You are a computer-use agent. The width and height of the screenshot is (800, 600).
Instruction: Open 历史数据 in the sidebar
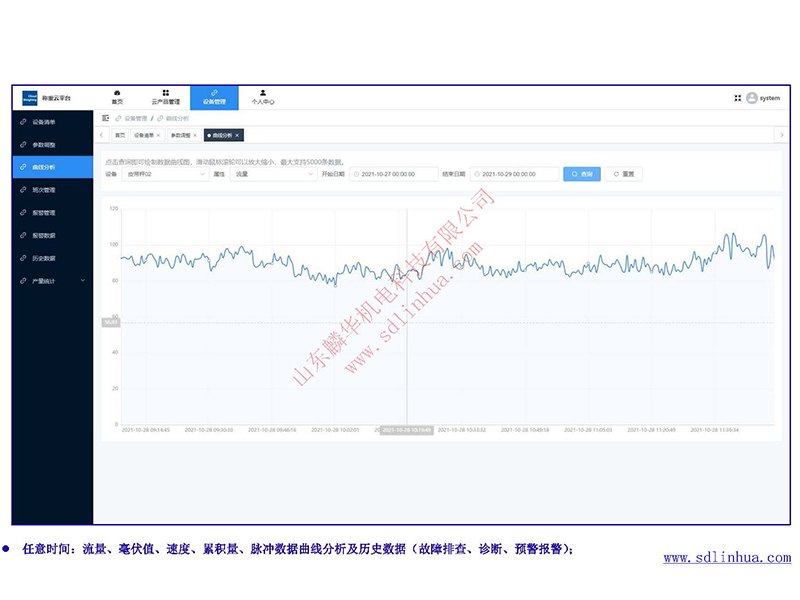pyautogui.click(x=53, y=258)
